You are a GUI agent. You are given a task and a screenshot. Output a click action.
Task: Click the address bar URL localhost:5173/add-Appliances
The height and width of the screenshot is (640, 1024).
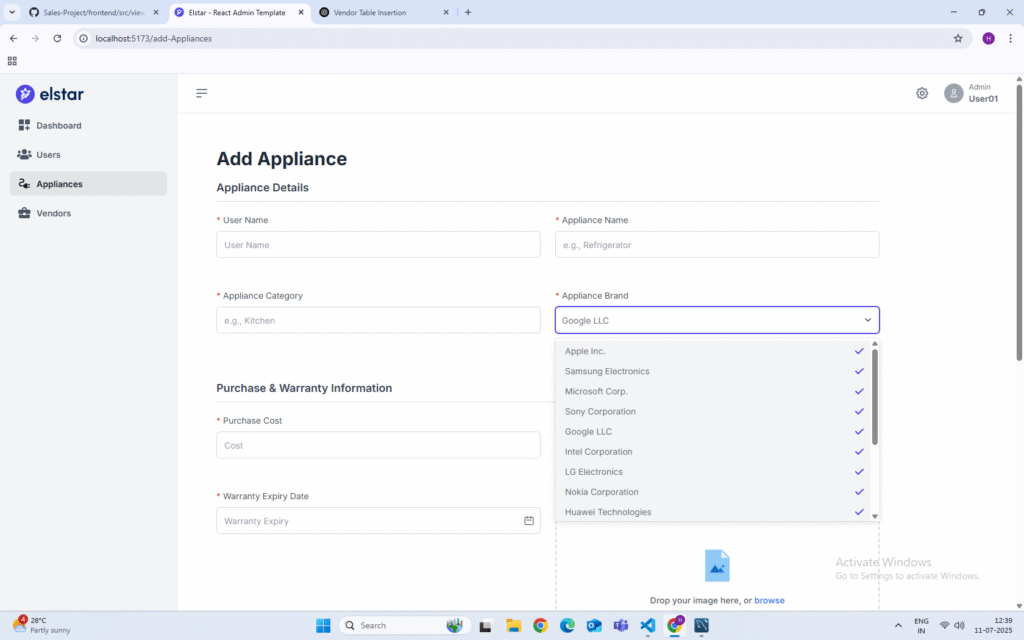pyautogui.click(x=153, y=39)
